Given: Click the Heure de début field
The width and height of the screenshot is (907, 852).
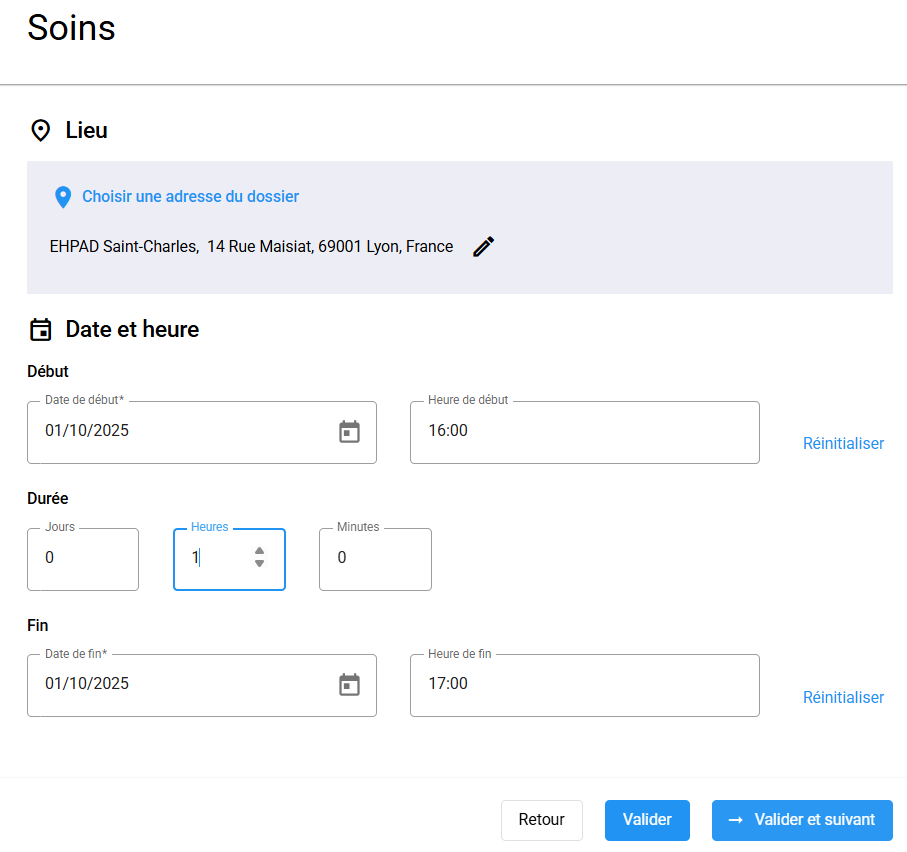Looking at the screenshot, I should click(x=584, y=432).
